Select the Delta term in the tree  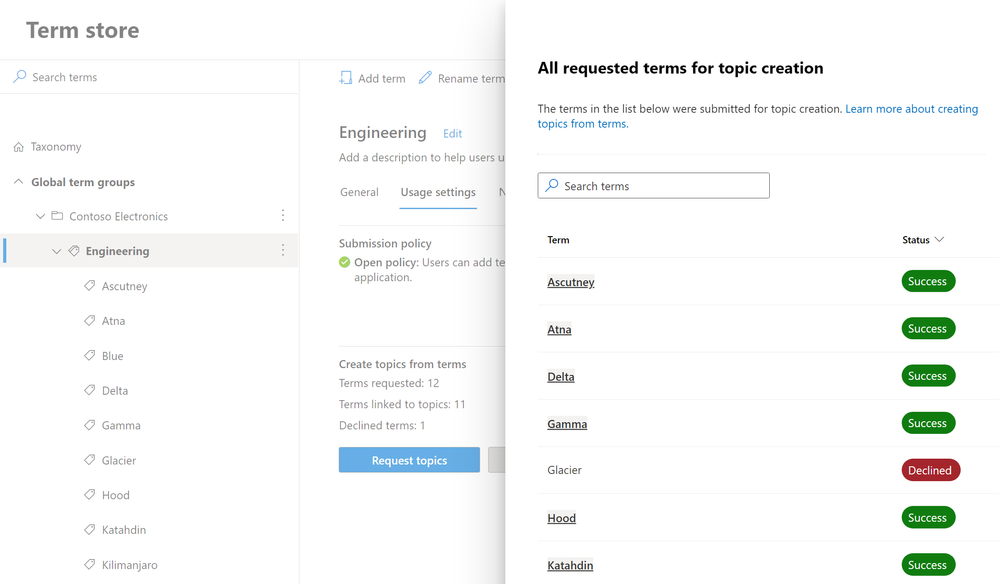(x=116, y=390)
